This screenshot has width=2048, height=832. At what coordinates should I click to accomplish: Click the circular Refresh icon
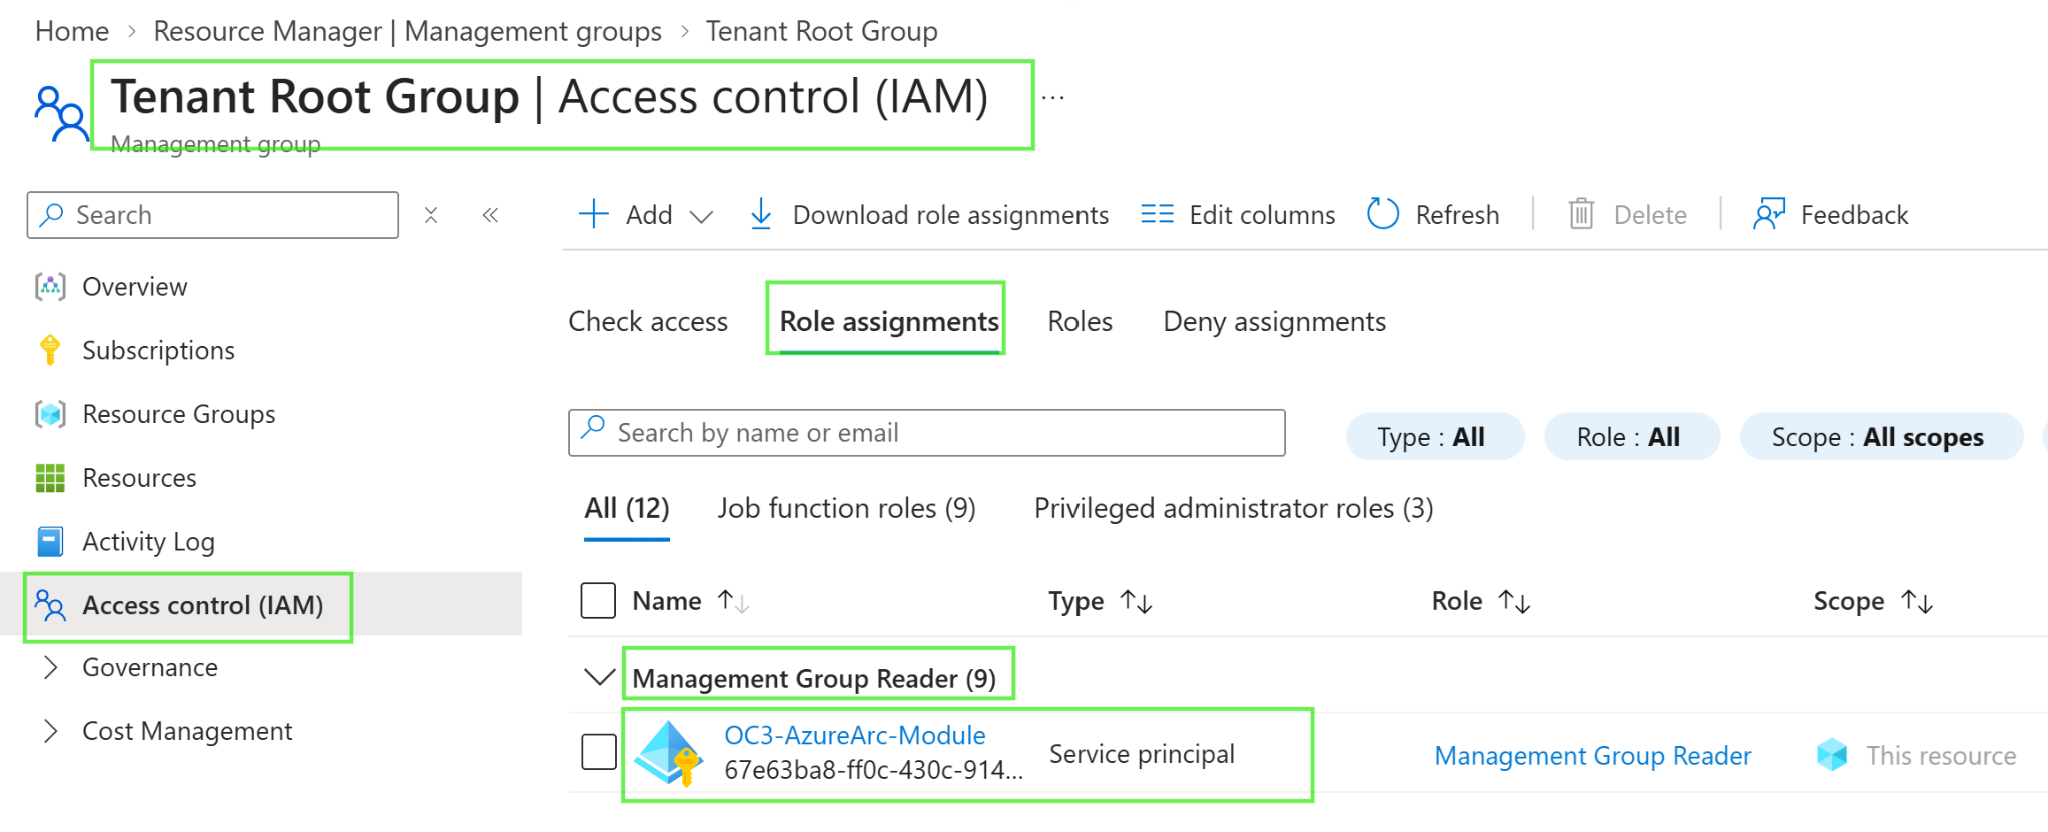[x=1383, y=214]
